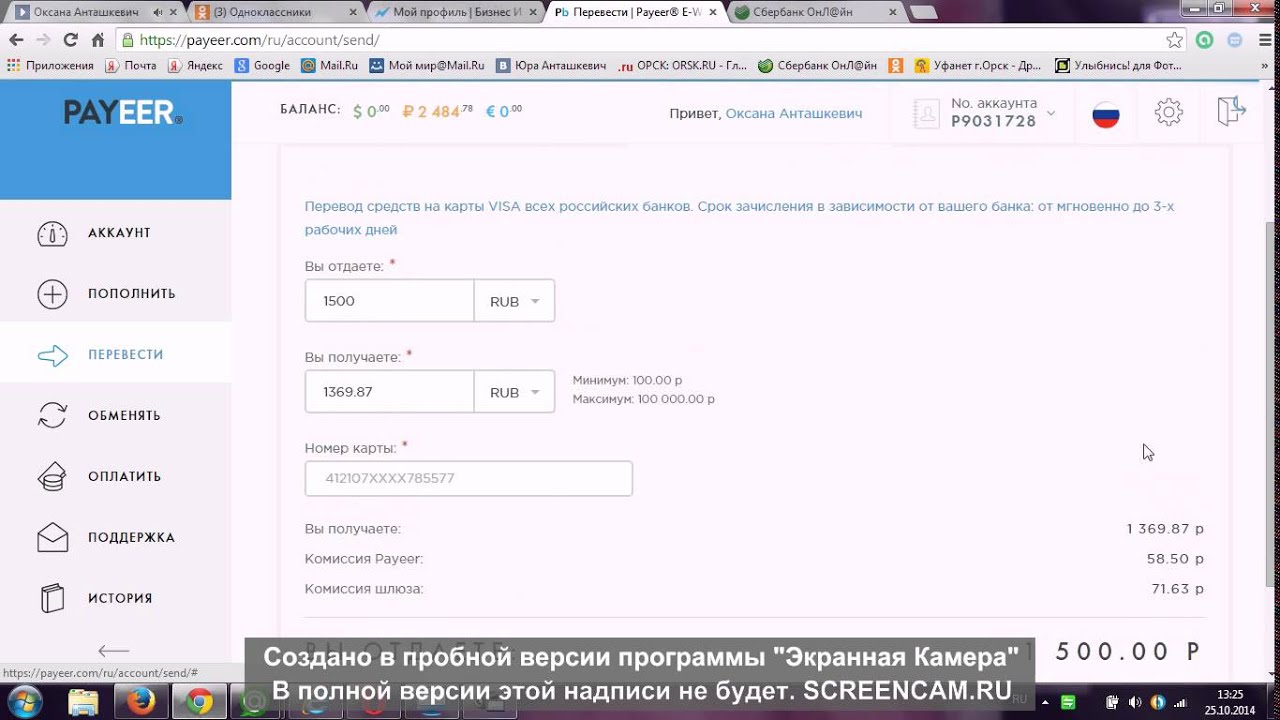1280x720 pixels.
Task: Open Windows Start button
Action: pyautogui.click(x=26, y=701)
